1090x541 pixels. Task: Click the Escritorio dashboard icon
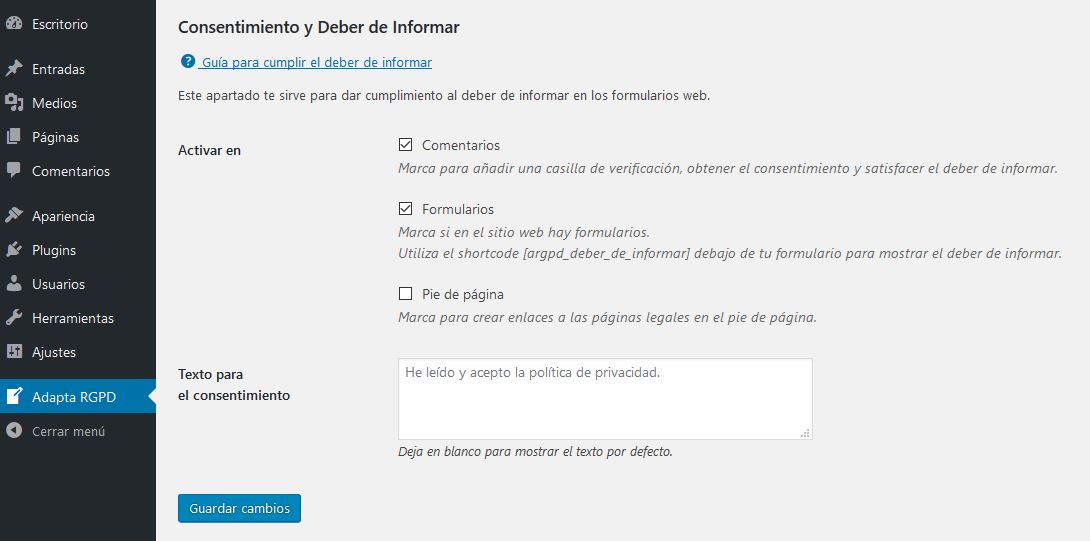pos(14,24)
